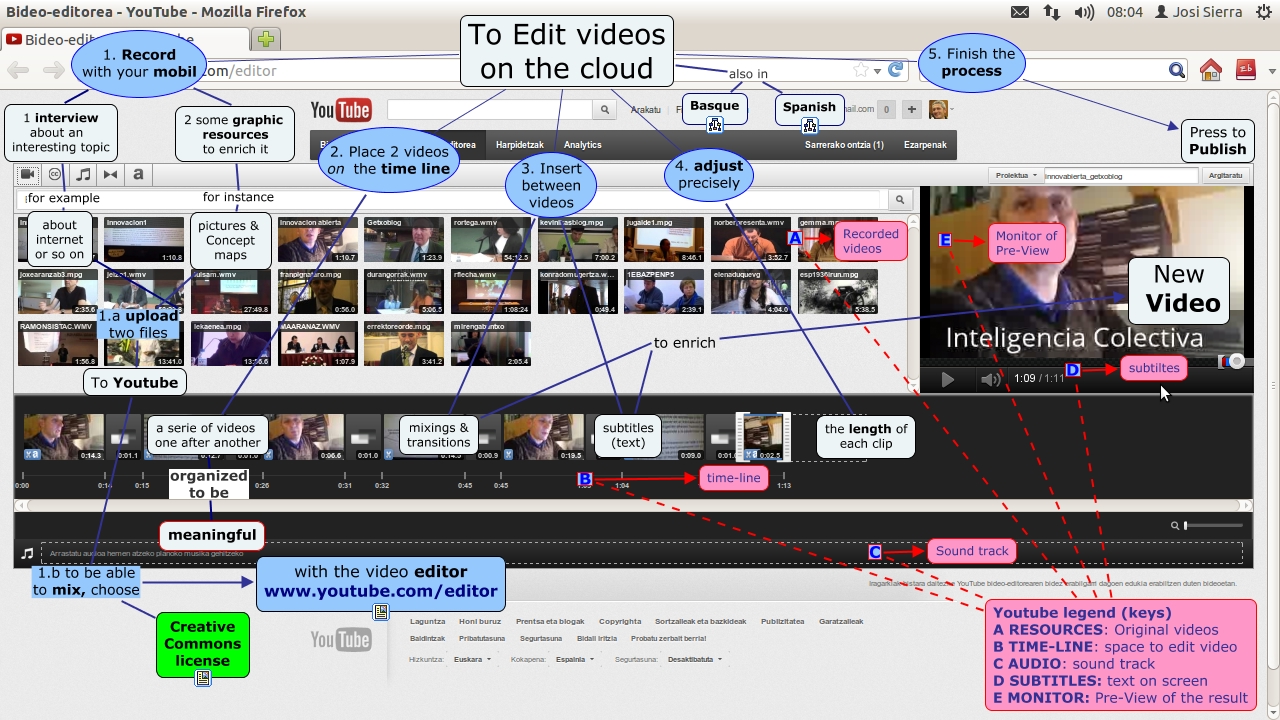Screen dimensions: 1280x720
Task: Open the Segurtasuna footer link
Action: [541, 638]
